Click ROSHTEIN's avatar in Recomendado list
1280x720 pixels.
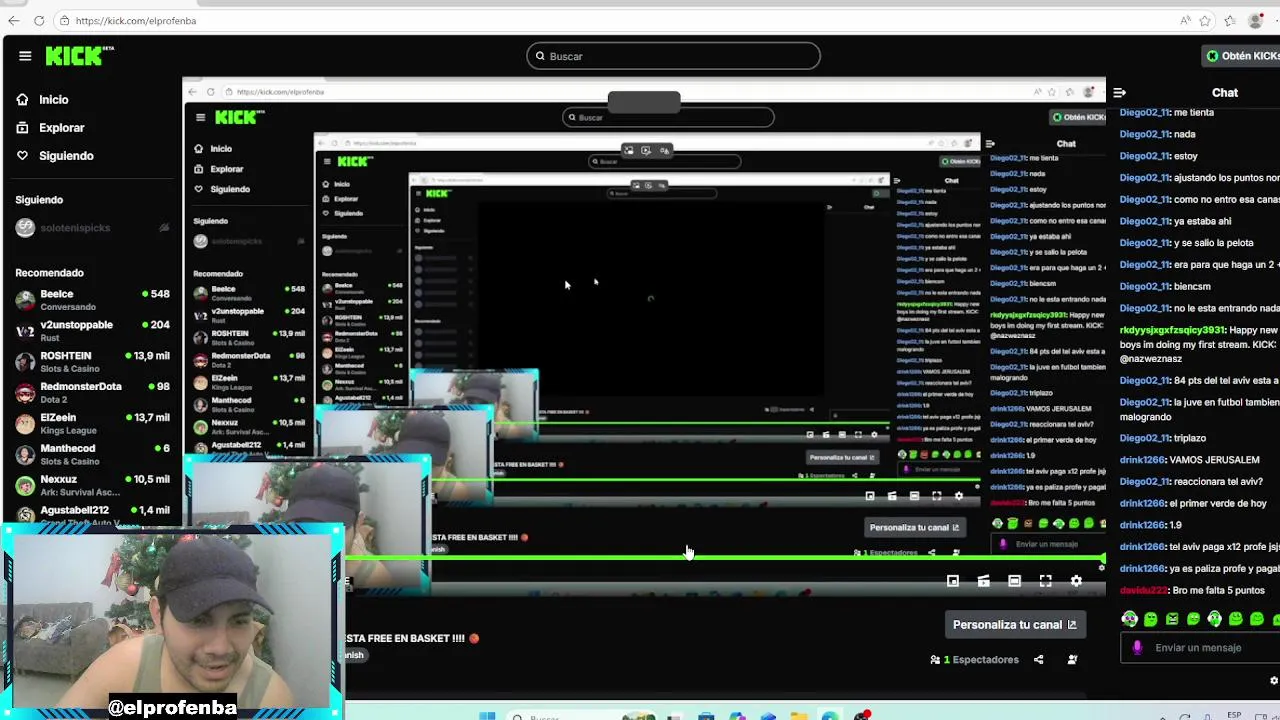[25, 361]
